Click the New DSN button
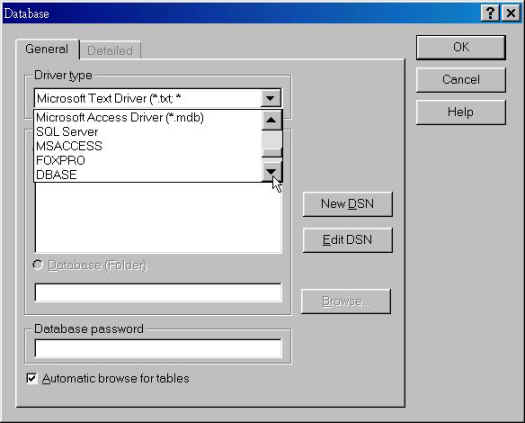The width and height of the screenshot is (525, 423). coord(348,204)
